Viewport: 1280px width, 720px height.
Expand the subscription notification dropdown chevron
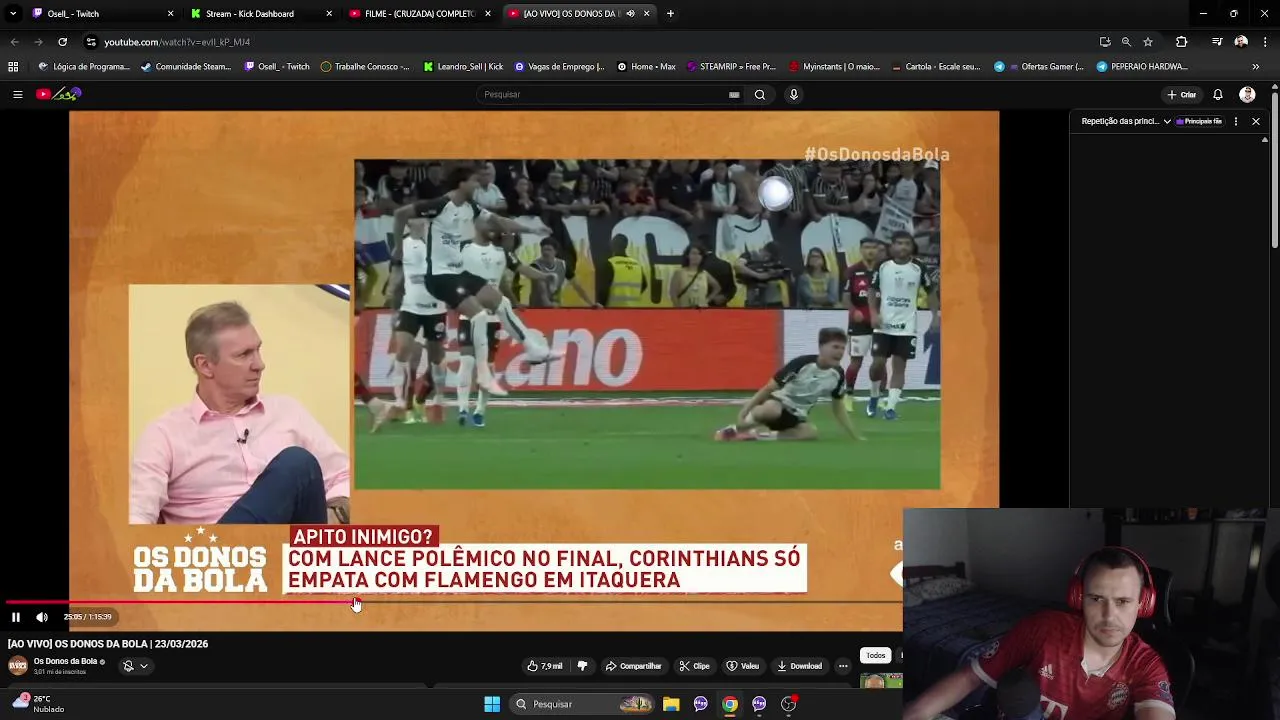click(144, 666)
